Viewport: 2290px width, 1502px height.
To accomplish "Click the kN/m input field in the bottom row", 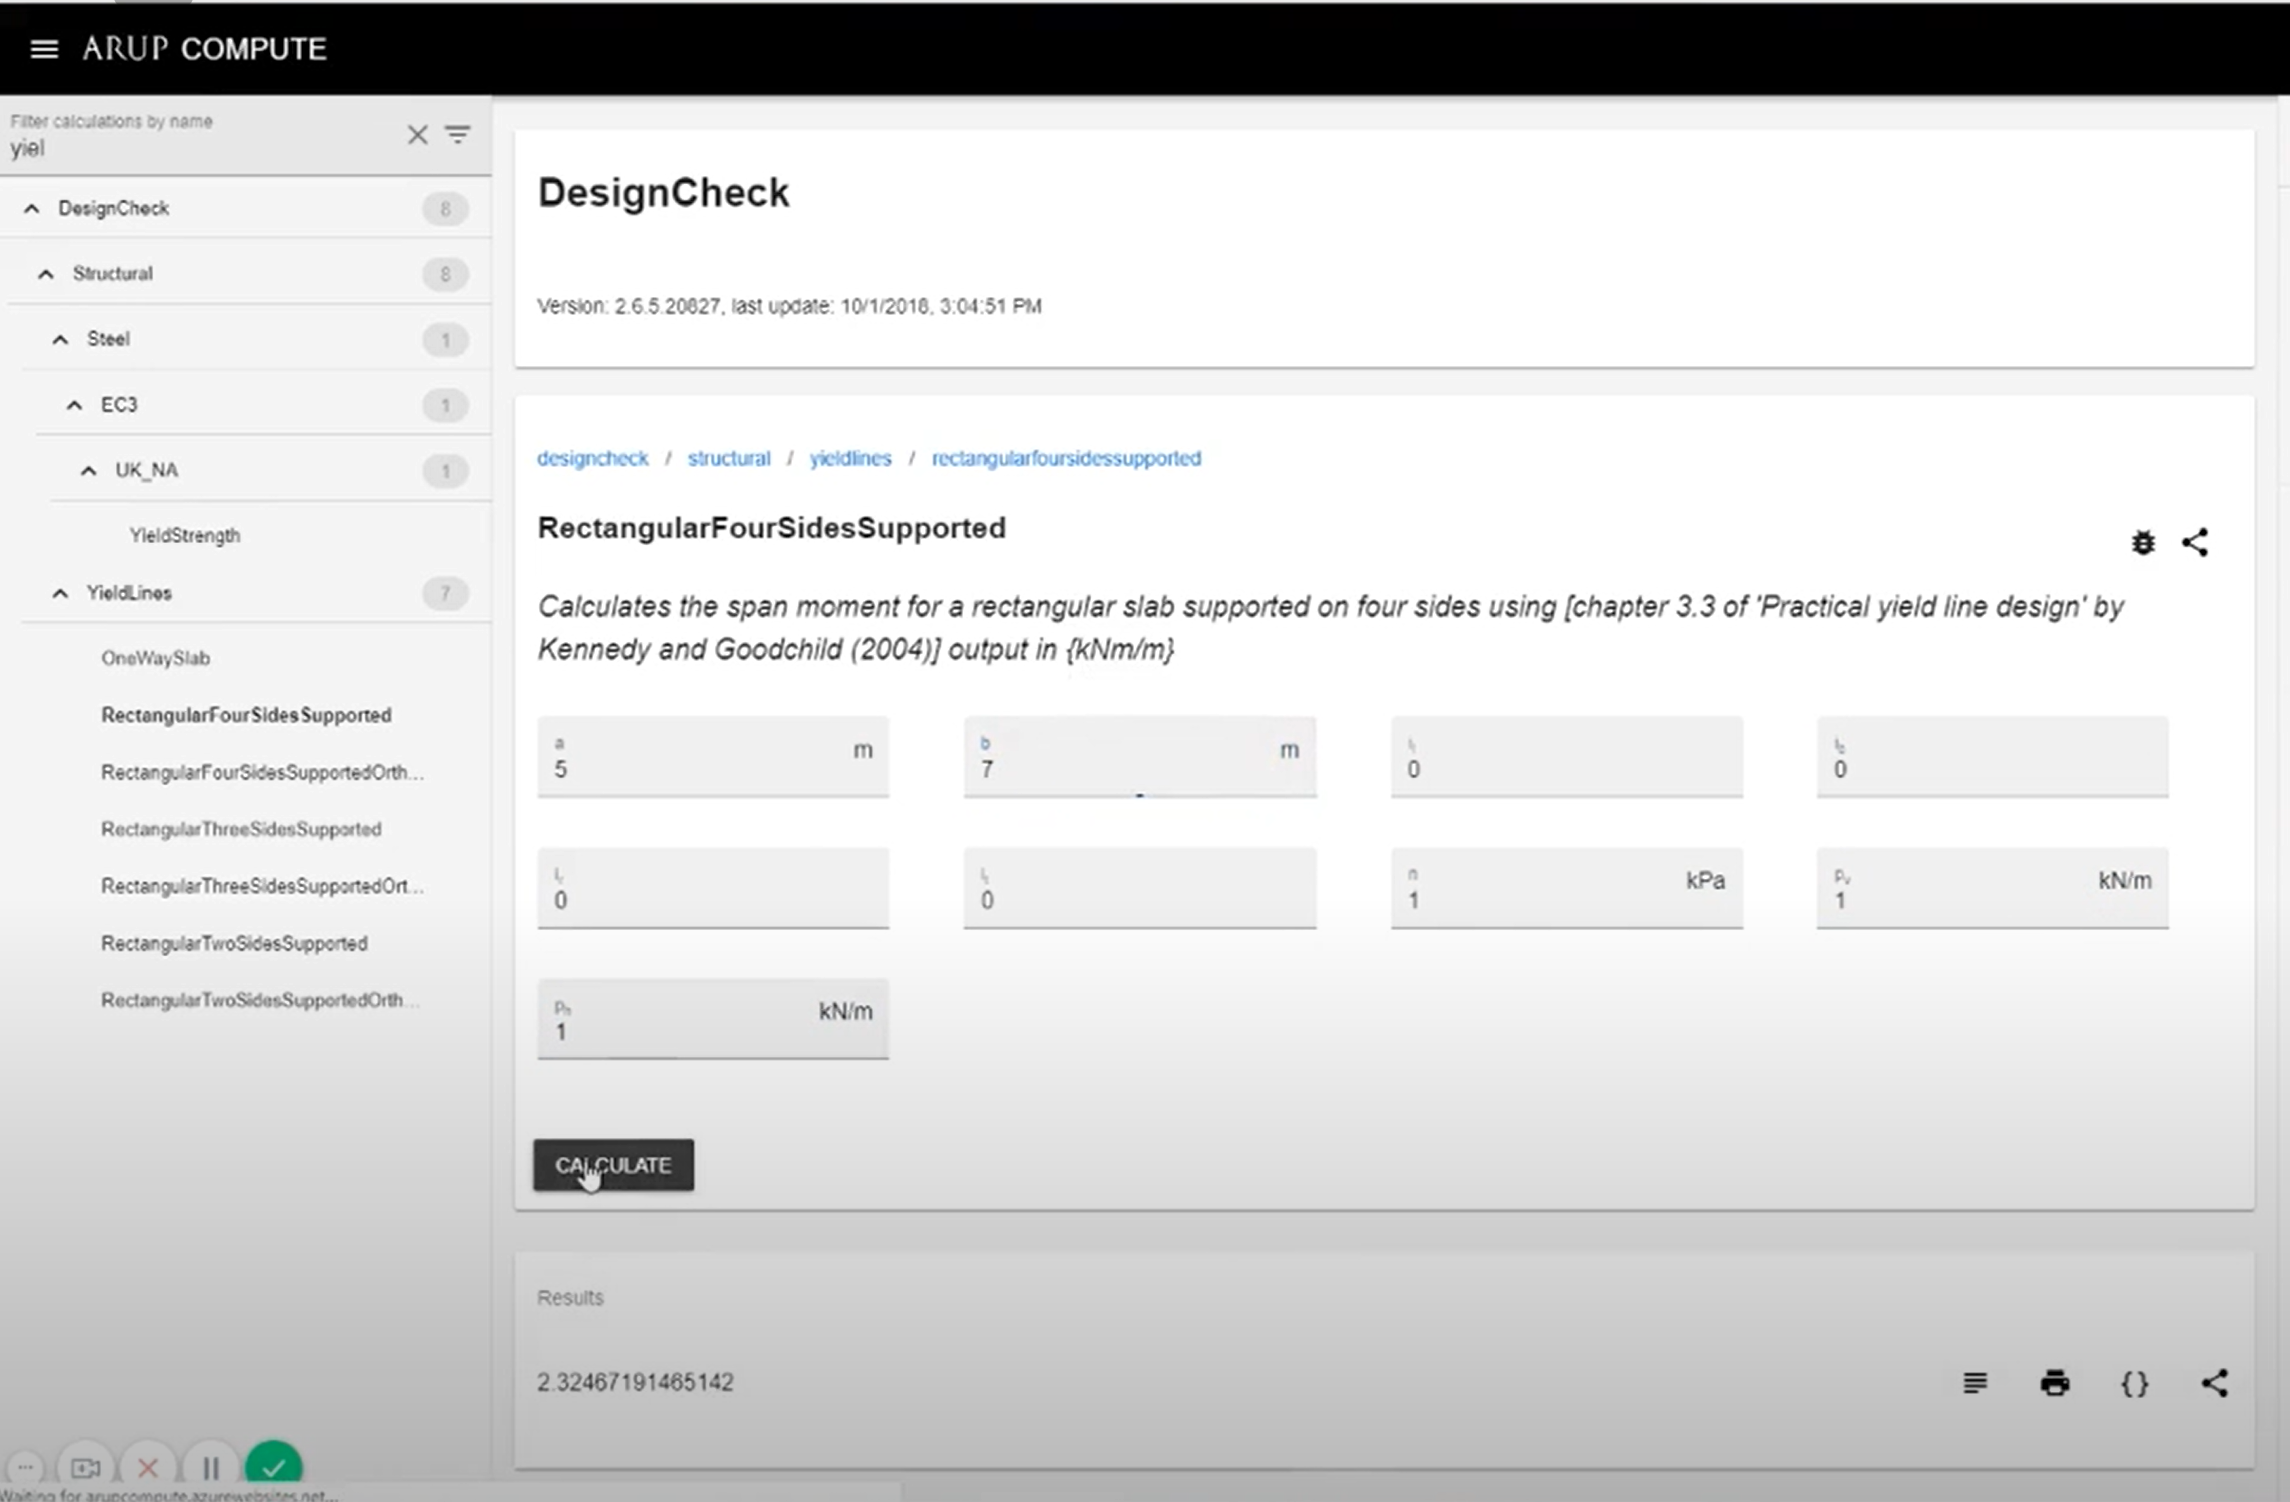I will pyautogui.click(x=713, y=1019).
